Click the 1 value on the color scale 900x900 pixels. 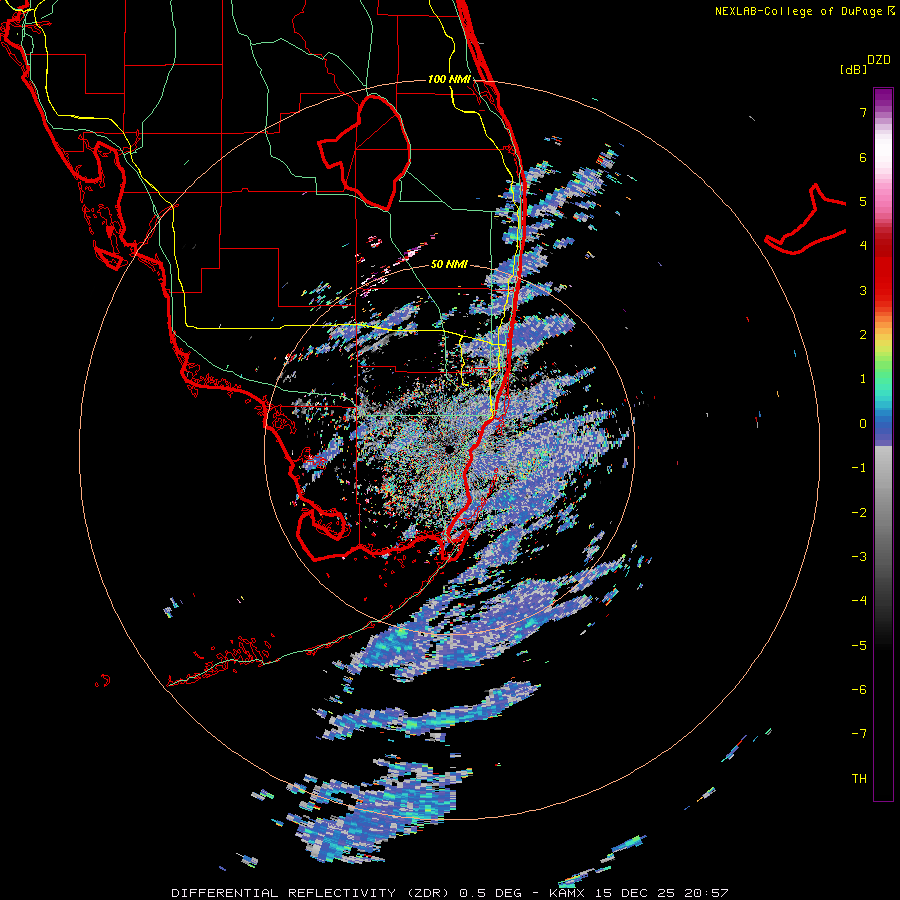coord(863,379)
